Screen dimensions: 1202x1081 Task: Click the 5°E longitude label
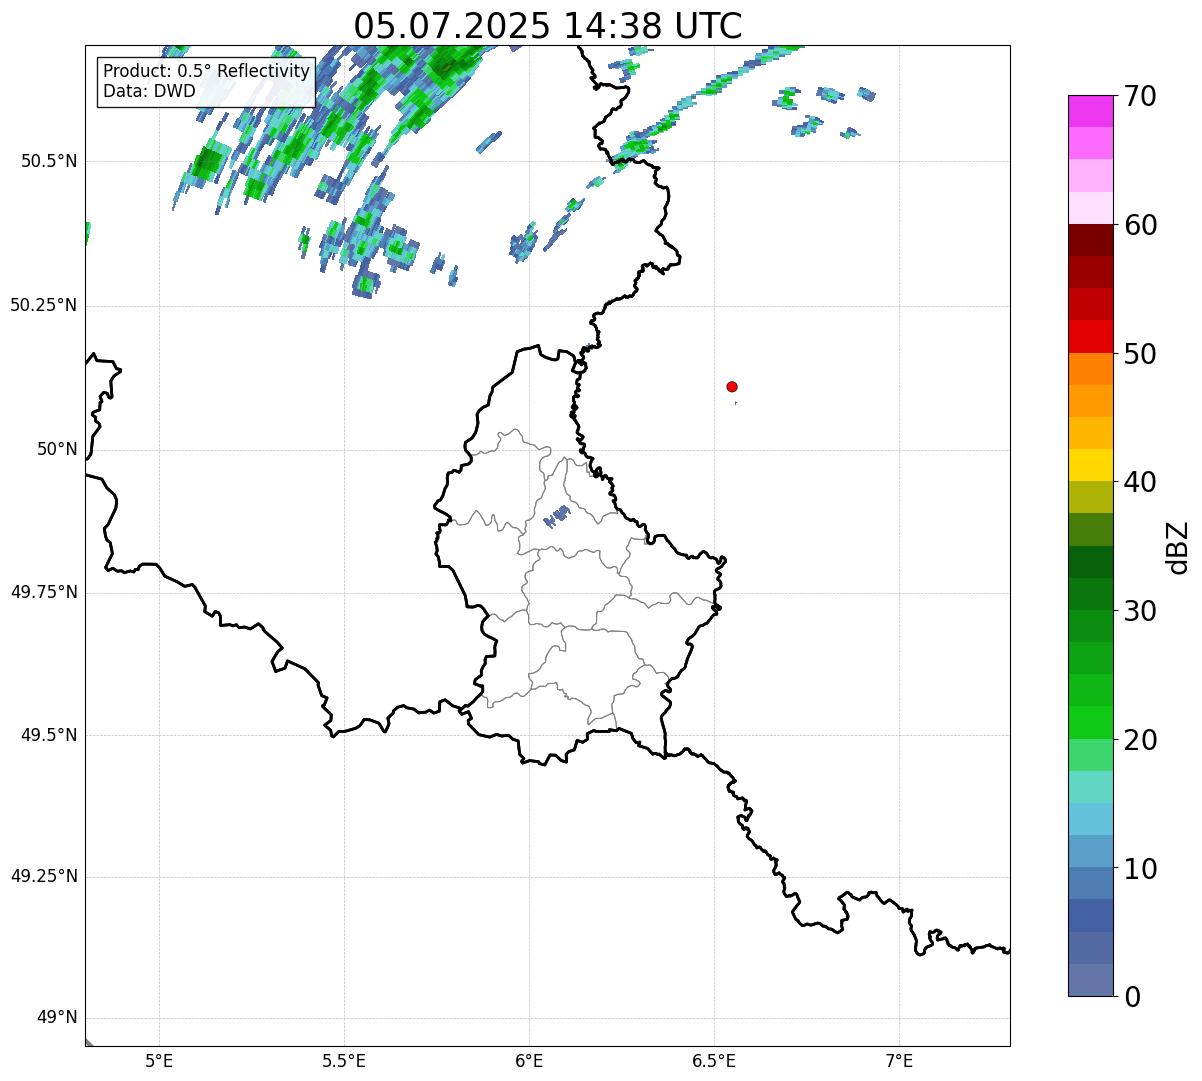point(159,1061)
